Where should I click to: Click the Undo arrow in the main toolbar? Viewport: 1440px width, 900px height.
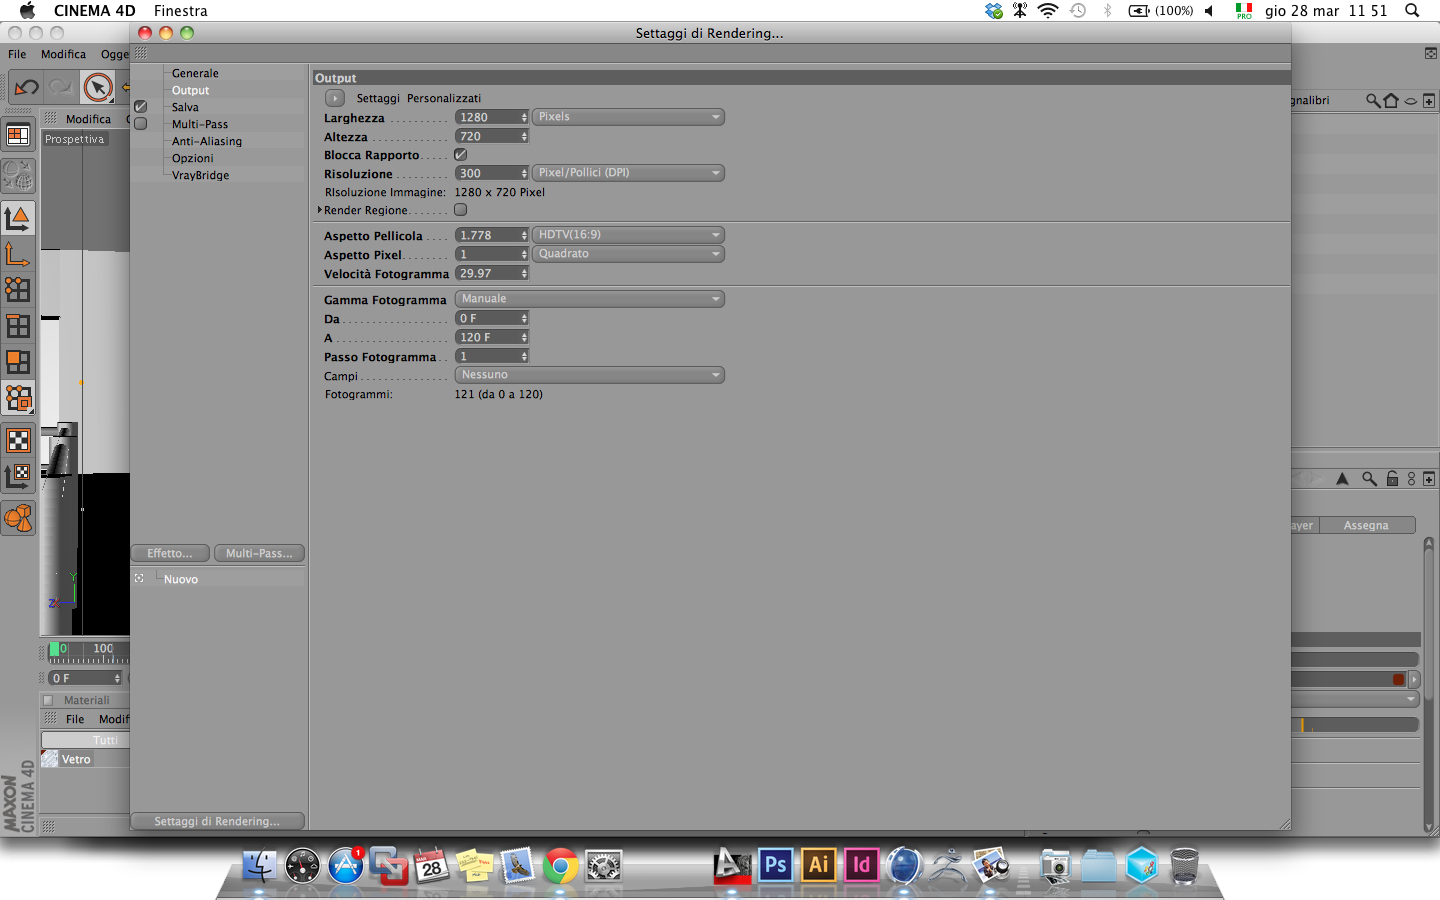click(x=27, y=88)
